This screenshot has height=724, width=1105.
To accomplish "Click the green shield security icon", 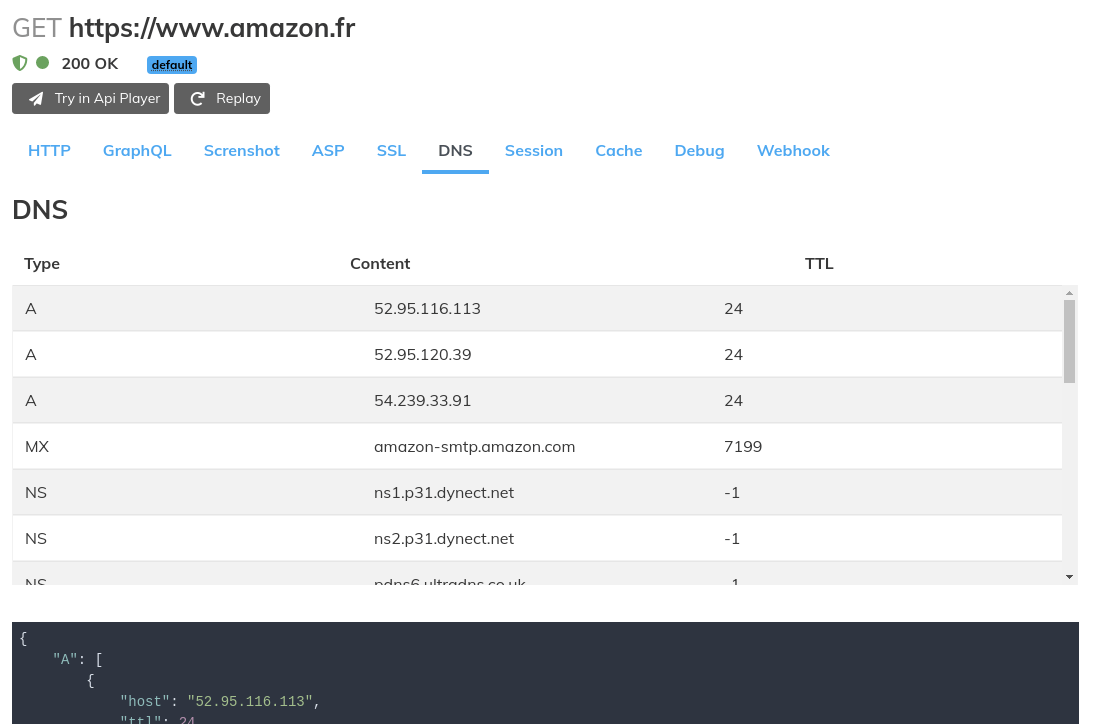I will (x=20, y=63).
